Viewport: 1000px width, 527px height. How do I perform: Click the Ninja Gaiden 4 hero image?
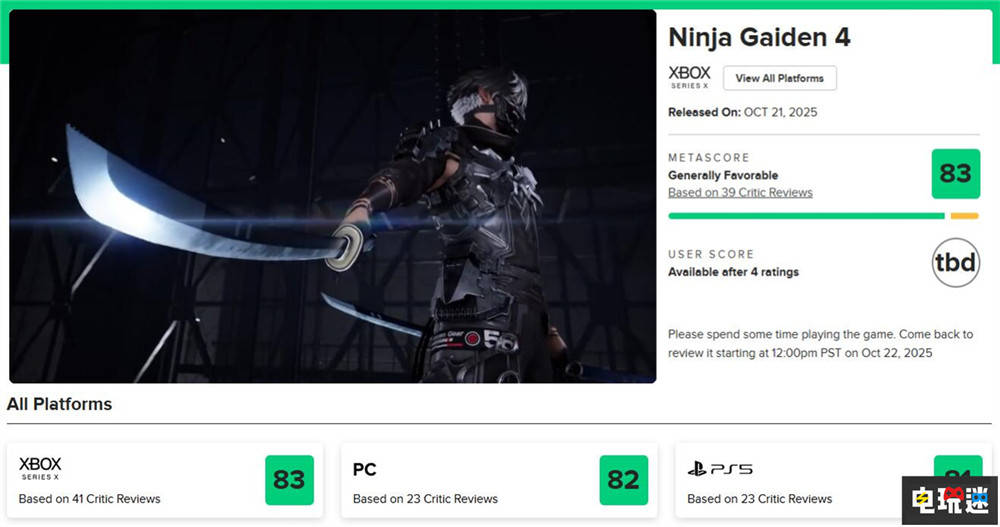click(x=332, y=196)
